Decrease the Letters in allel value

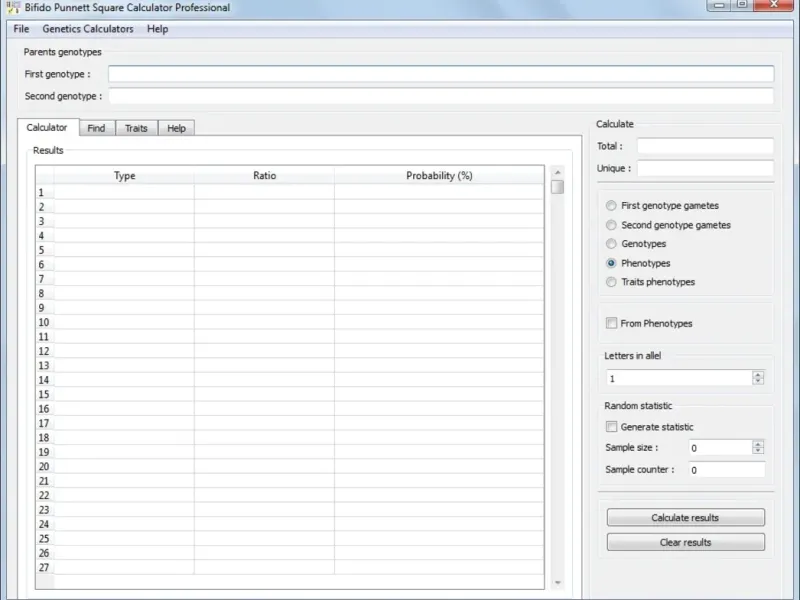click(758, 382)
